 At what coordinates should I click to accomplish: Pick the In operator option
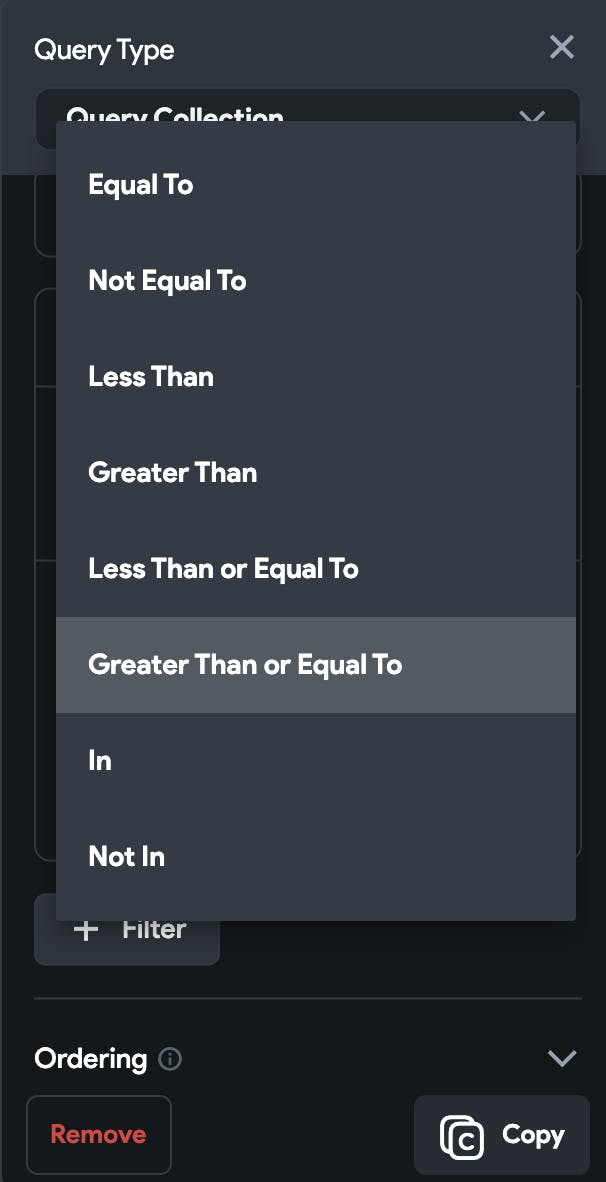[100, 761]
